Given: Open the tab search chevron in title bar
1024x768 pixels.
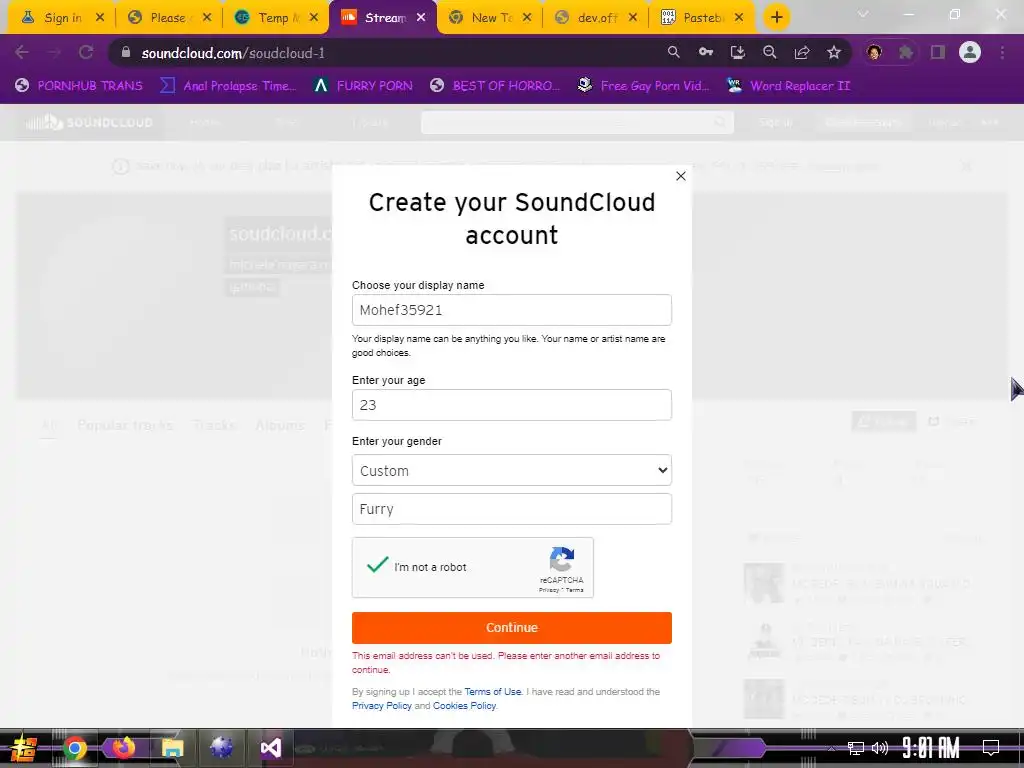Looking at the screenshot, I should coord(863,14).
